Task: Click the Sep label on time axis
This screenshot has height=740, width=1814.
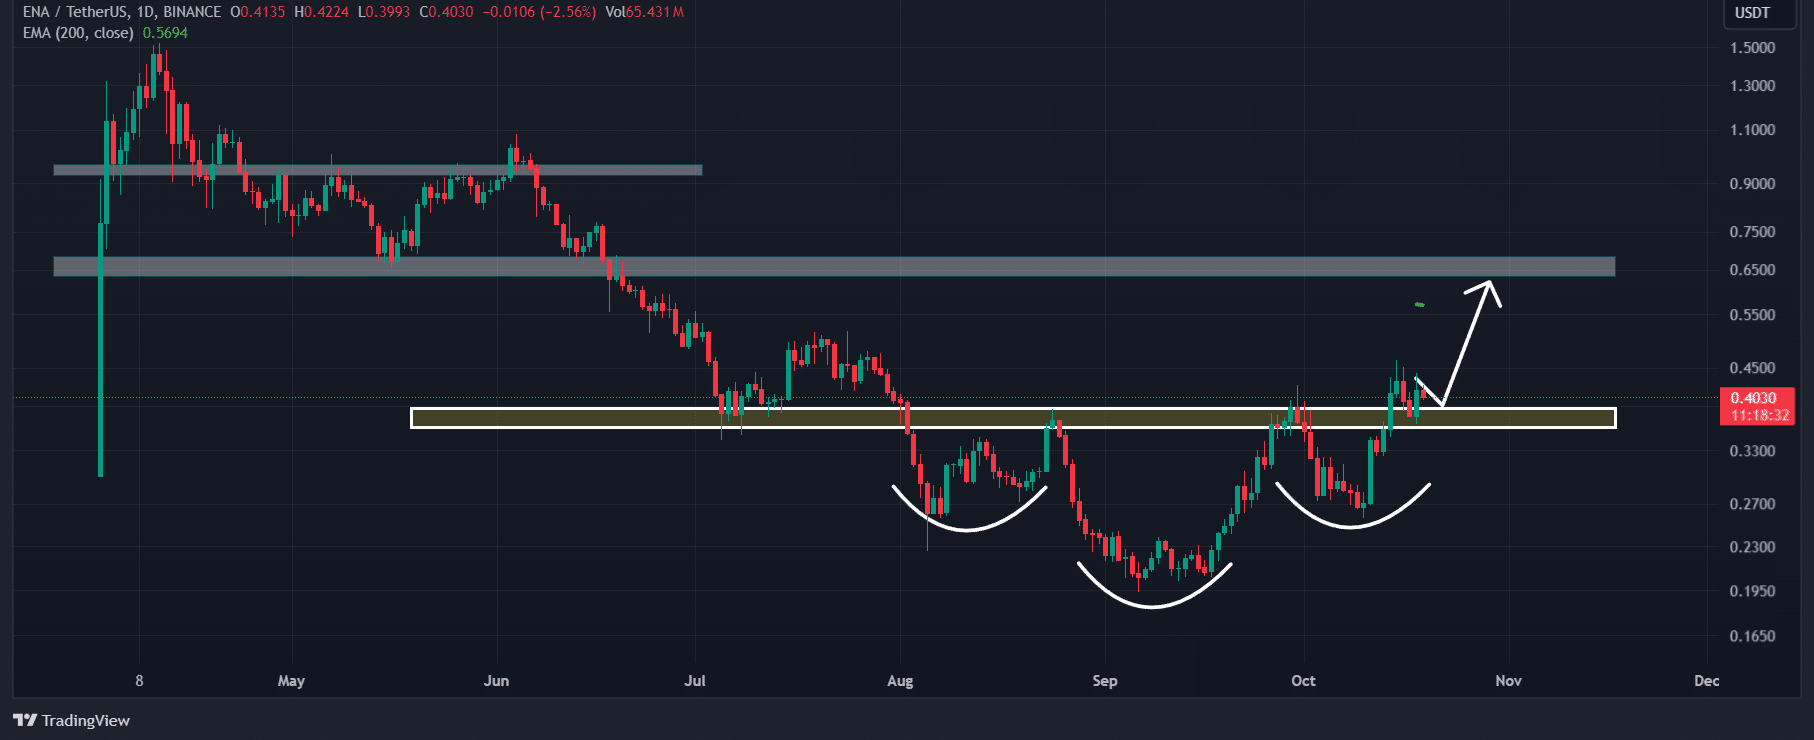Action: (x=1105, y=681)
